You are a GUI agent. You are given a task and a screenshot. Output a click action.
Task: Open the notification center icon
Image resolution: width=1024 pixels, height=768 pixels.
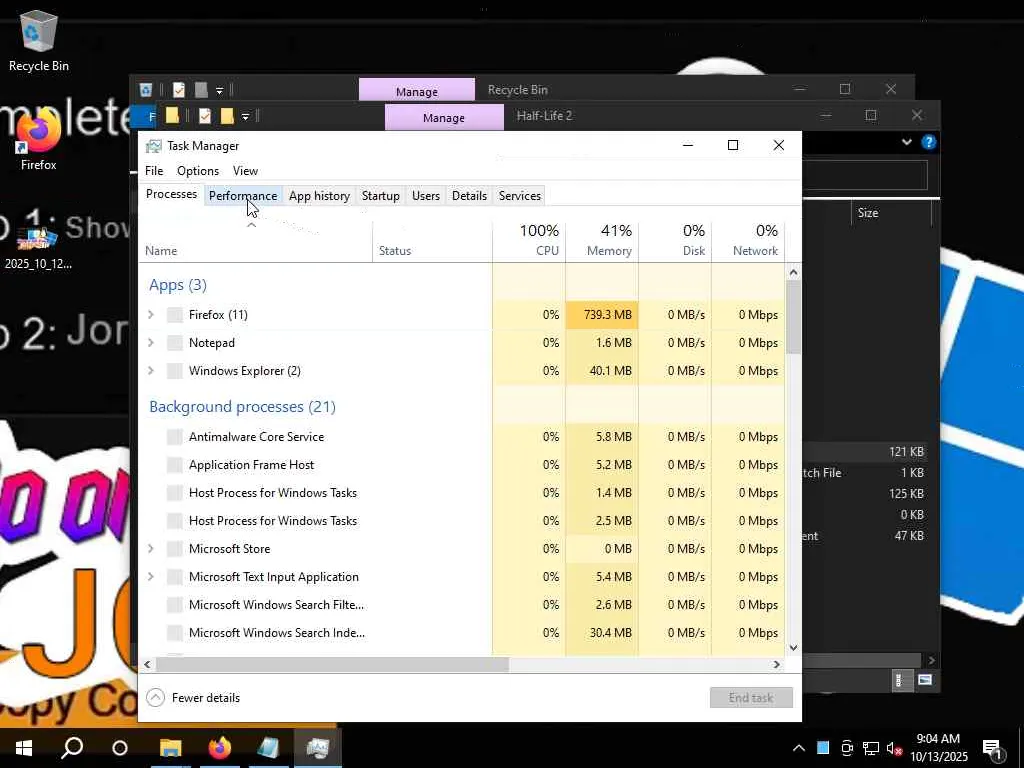click(993, 749)
